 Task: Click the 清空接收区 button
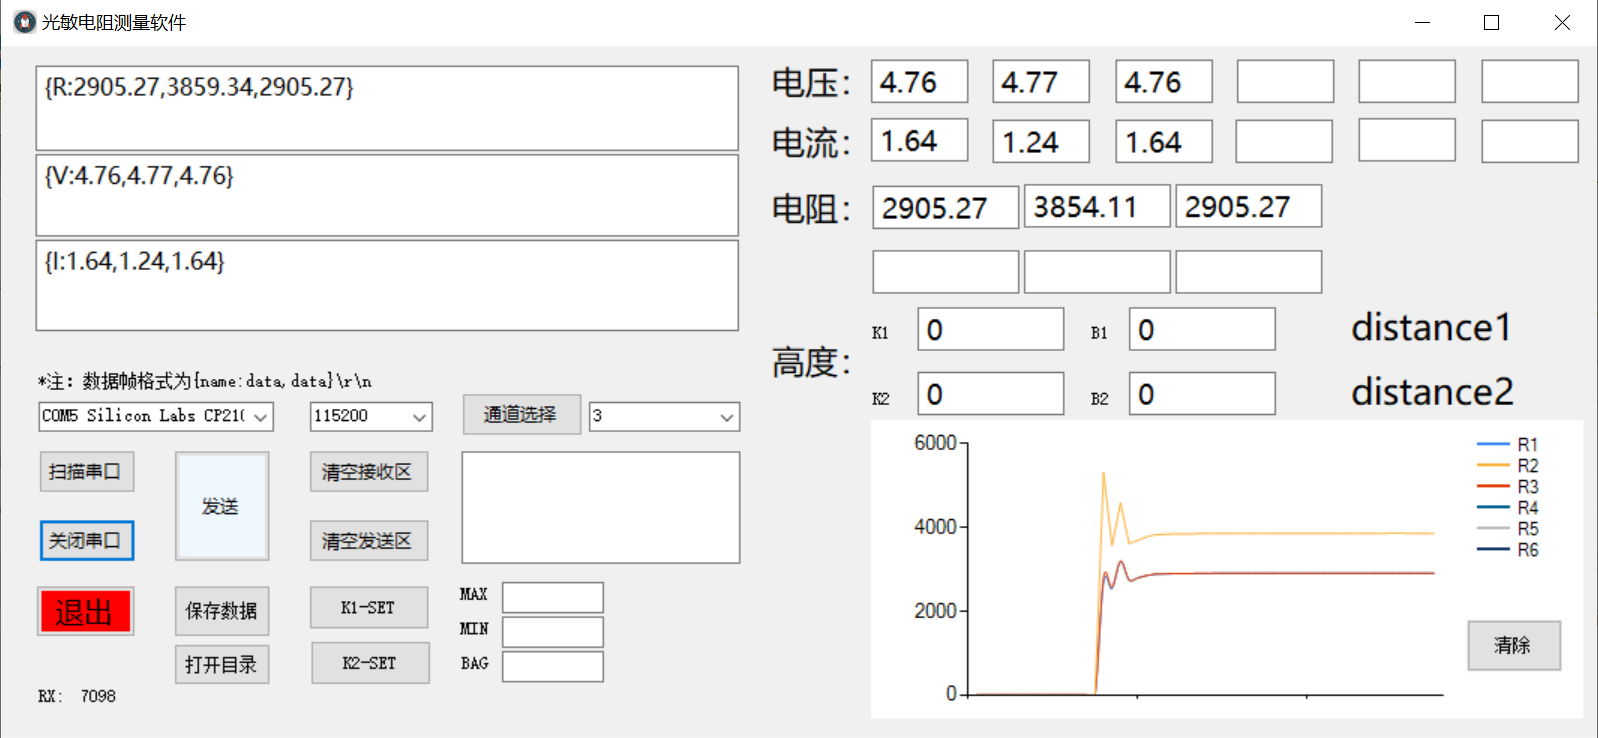(368, 472)
